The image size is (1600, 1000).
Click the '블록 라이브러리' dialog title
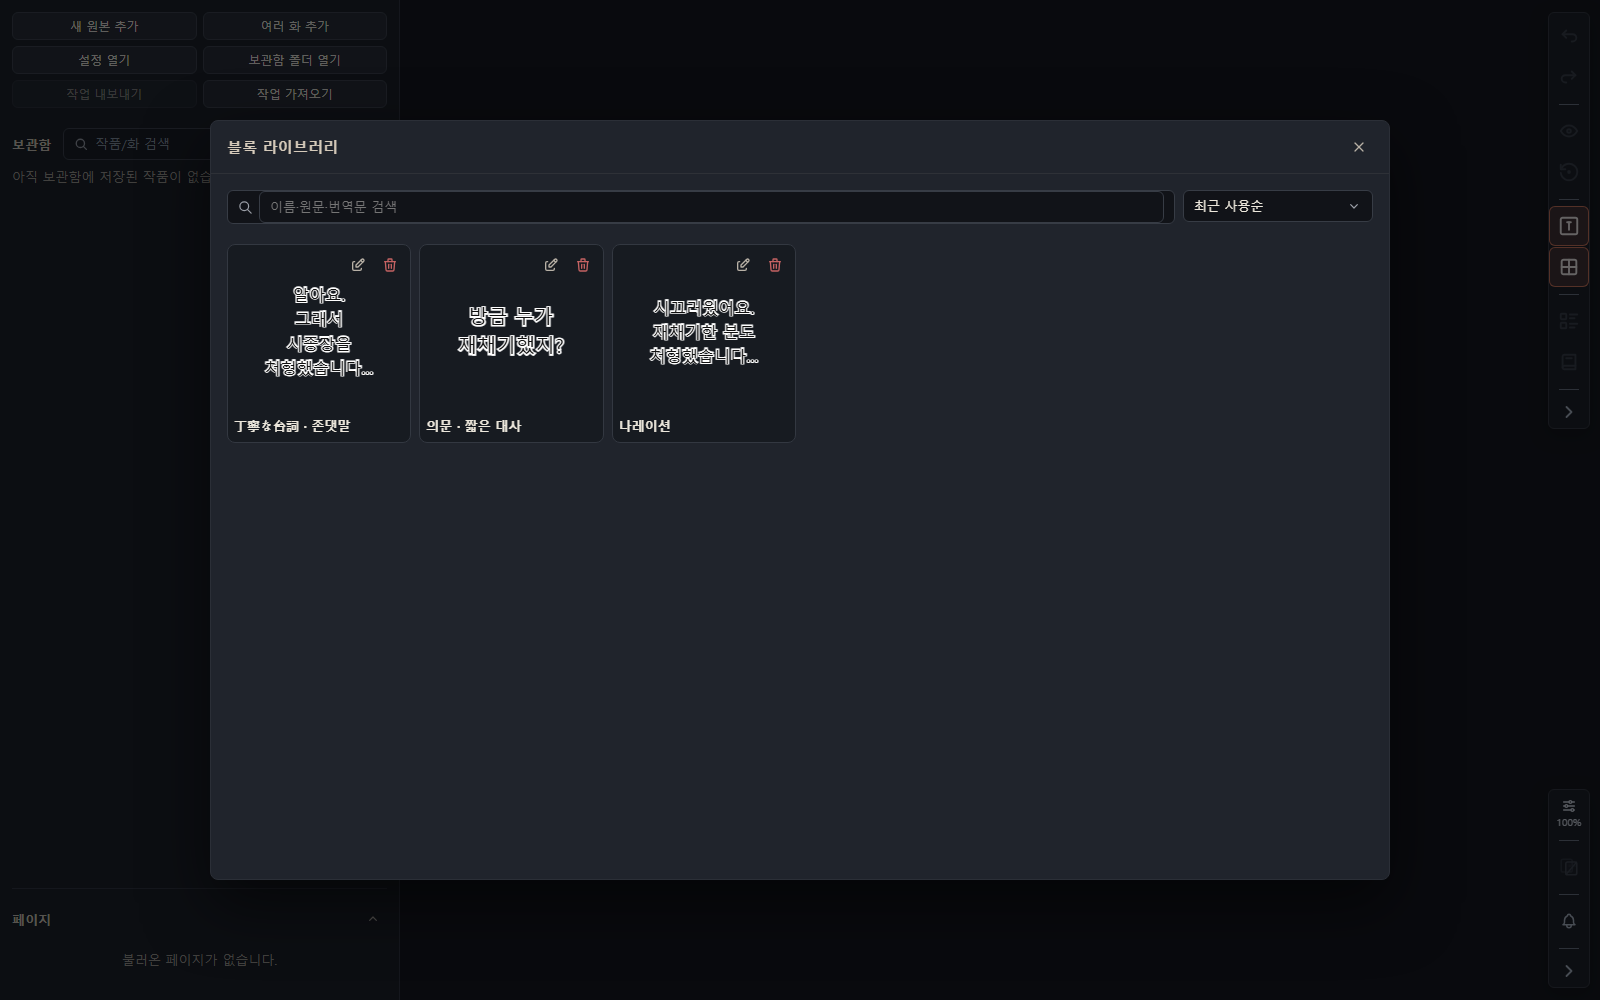point(282,147)
